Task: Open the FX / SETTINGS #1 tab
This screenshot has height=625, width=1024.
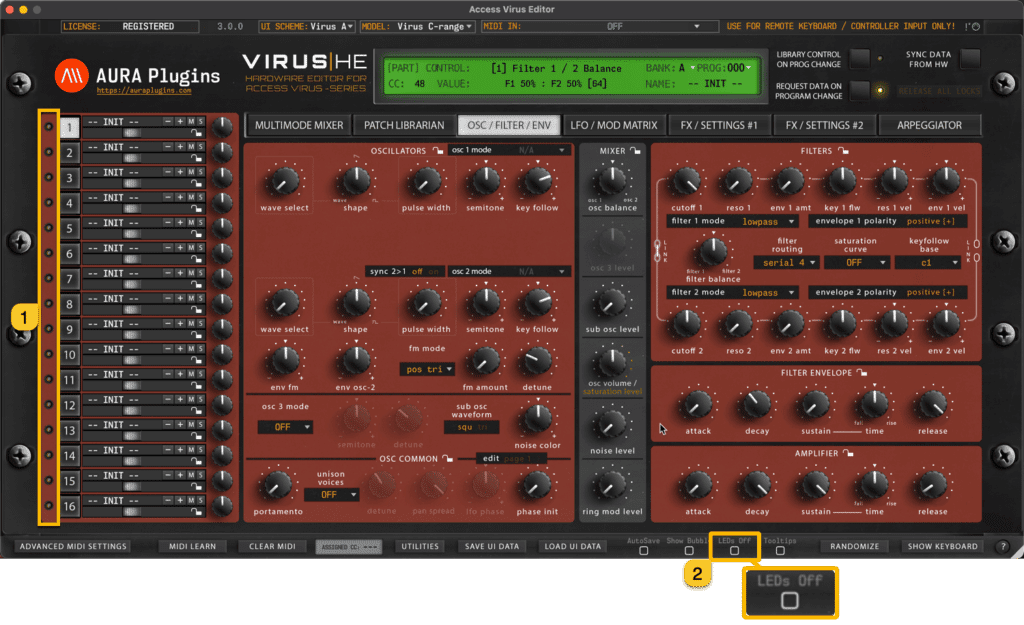Action: coord(719,125)
